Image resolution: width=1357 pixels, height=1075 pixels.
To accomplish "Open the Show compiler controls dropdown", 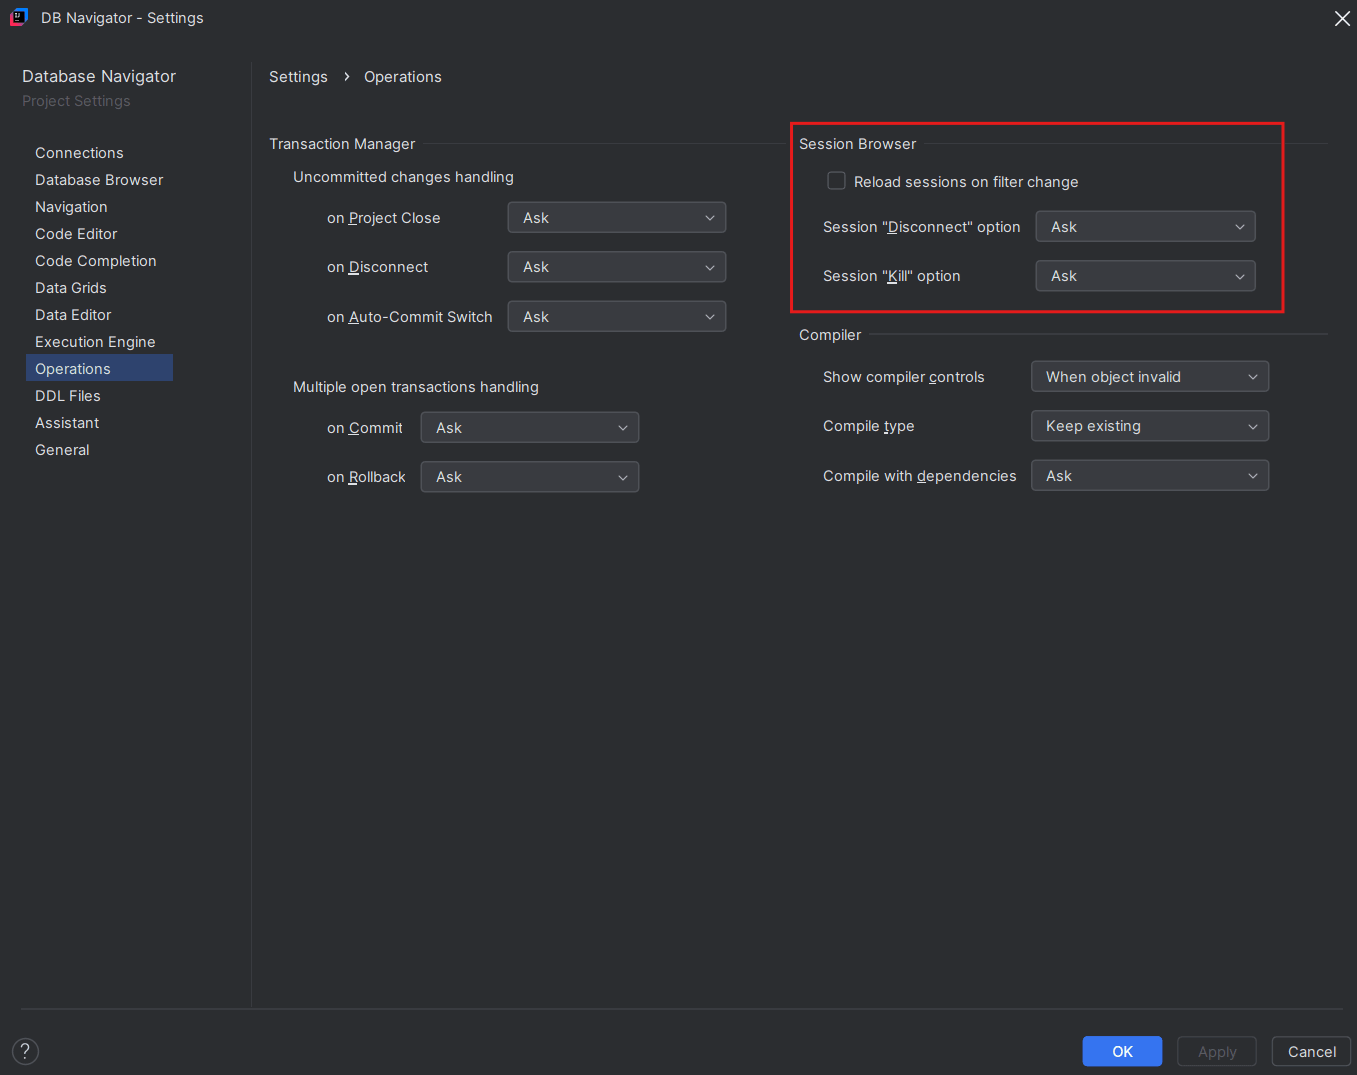I will click(1150, 377).
